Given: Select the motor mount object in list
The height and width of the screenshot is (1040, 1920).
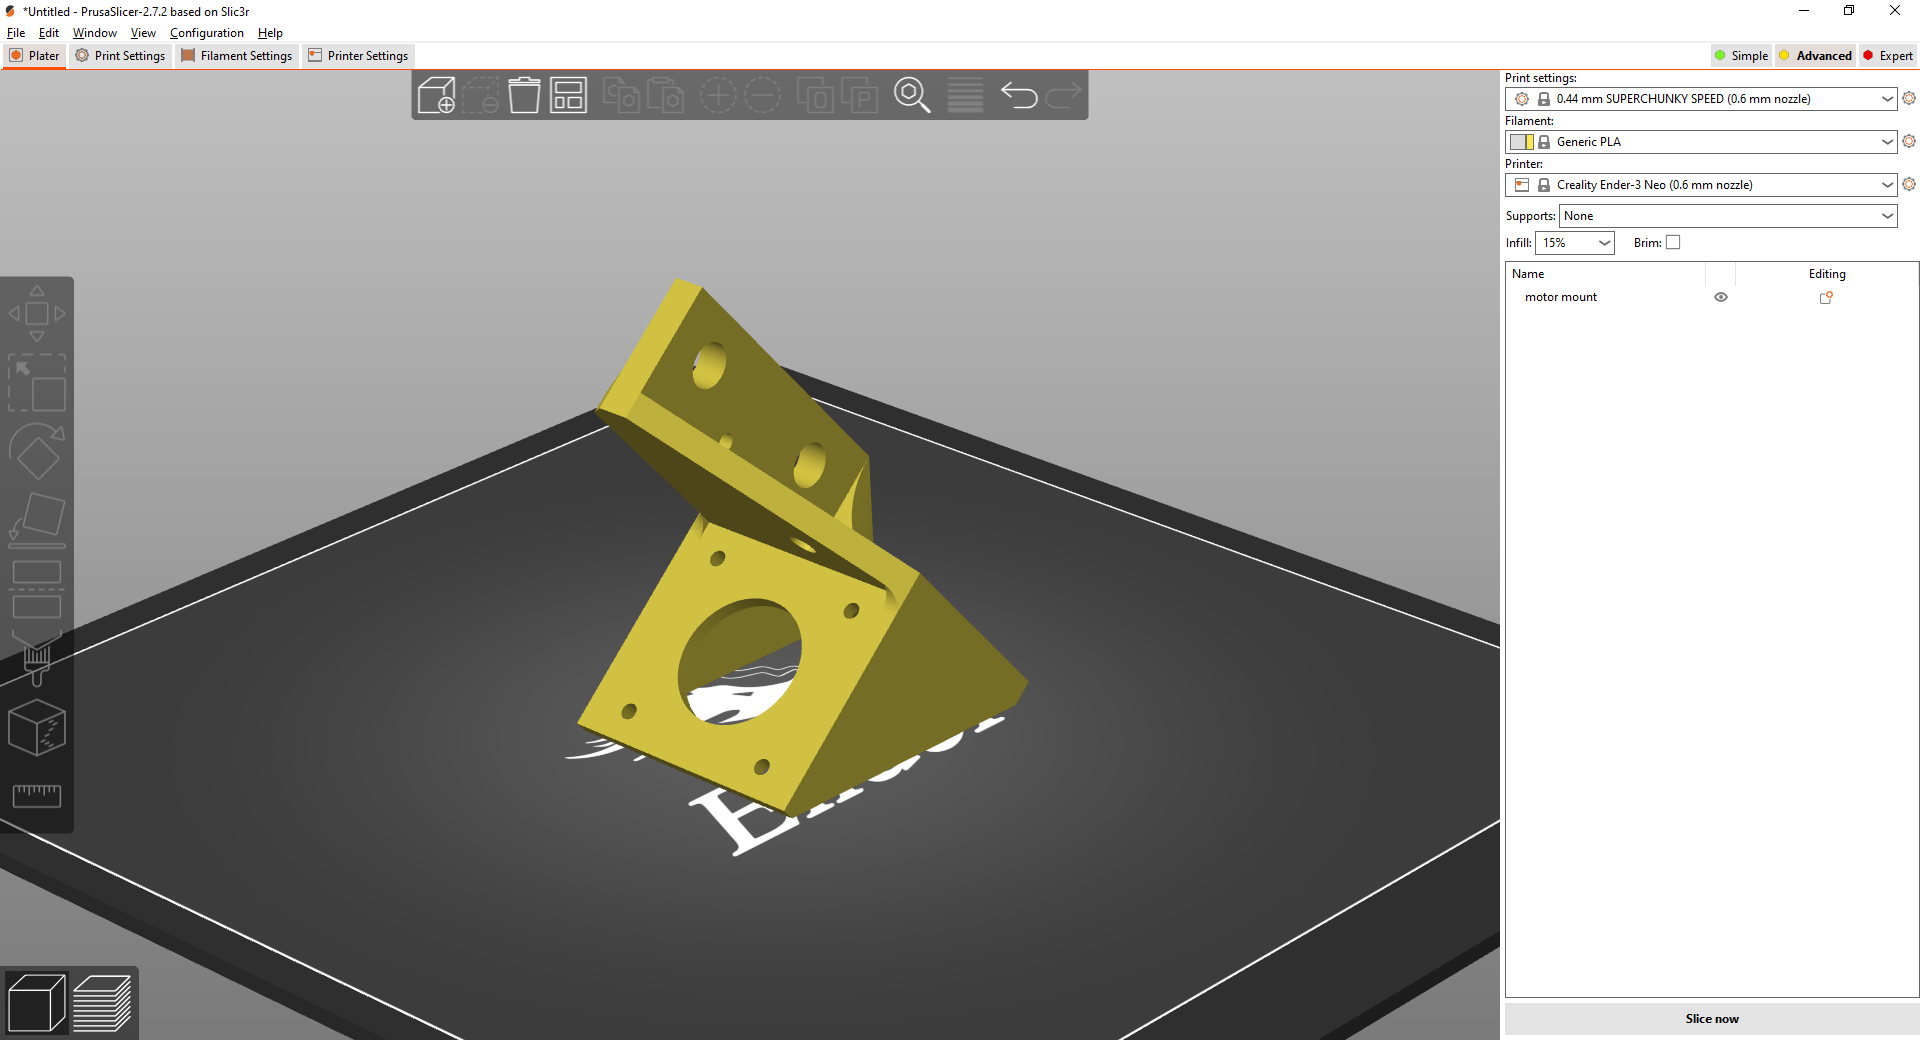Looking at the screenshot, I should coord(1561,297).
